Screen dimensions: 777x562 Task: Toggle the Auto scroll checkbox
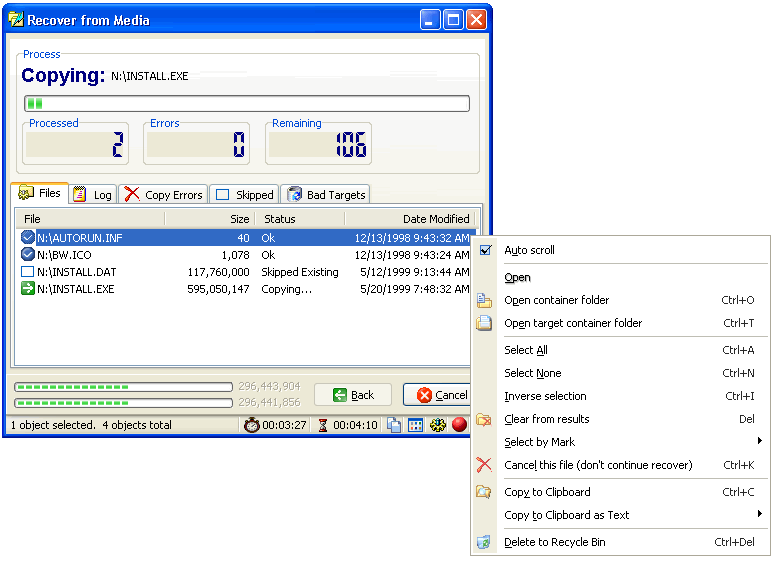coord(486,250)
